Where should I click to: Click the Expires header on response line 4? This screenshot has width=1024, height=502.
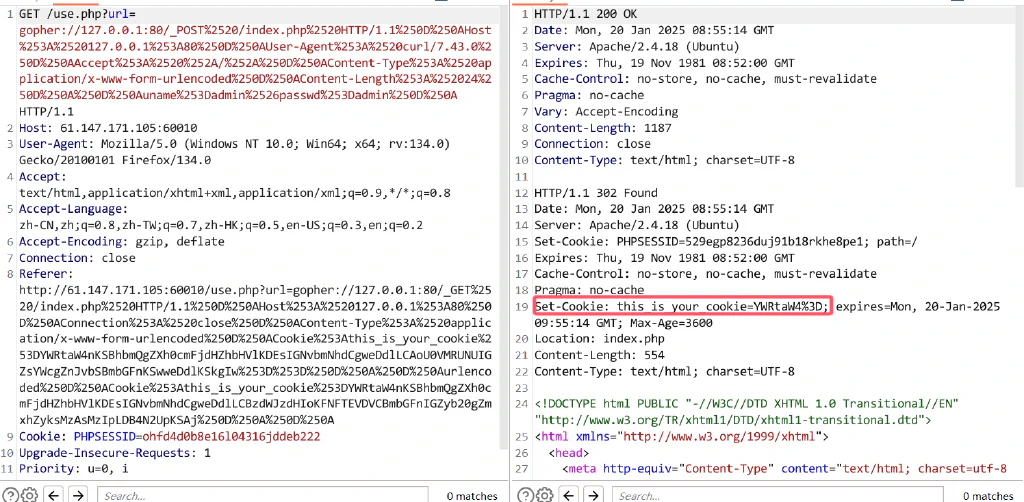pos(664,63)
